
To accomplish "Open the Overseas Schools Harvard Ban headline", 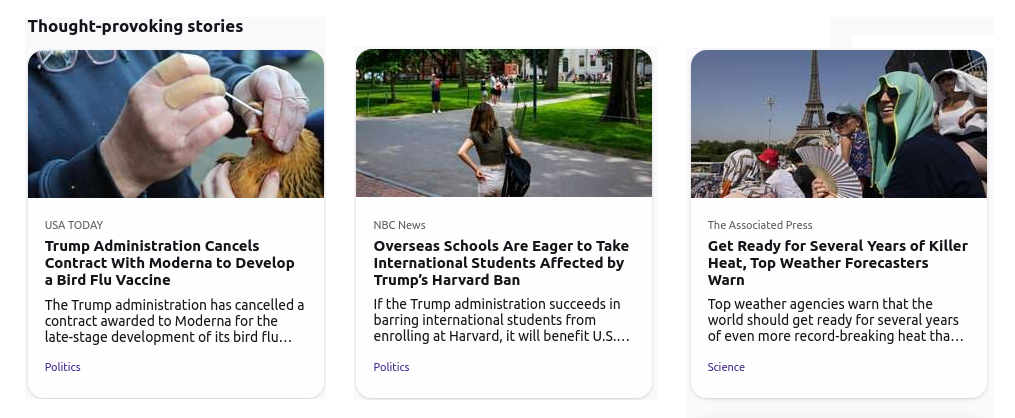I will pos(501,263).
